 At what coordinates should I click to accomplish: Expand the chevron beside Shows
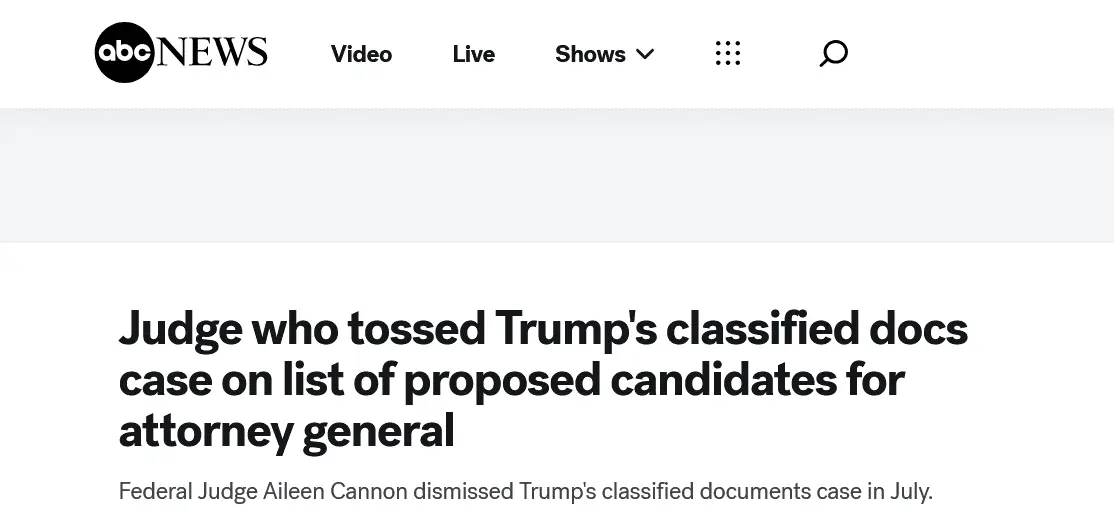pyautogui.click(x=645, y=54)
